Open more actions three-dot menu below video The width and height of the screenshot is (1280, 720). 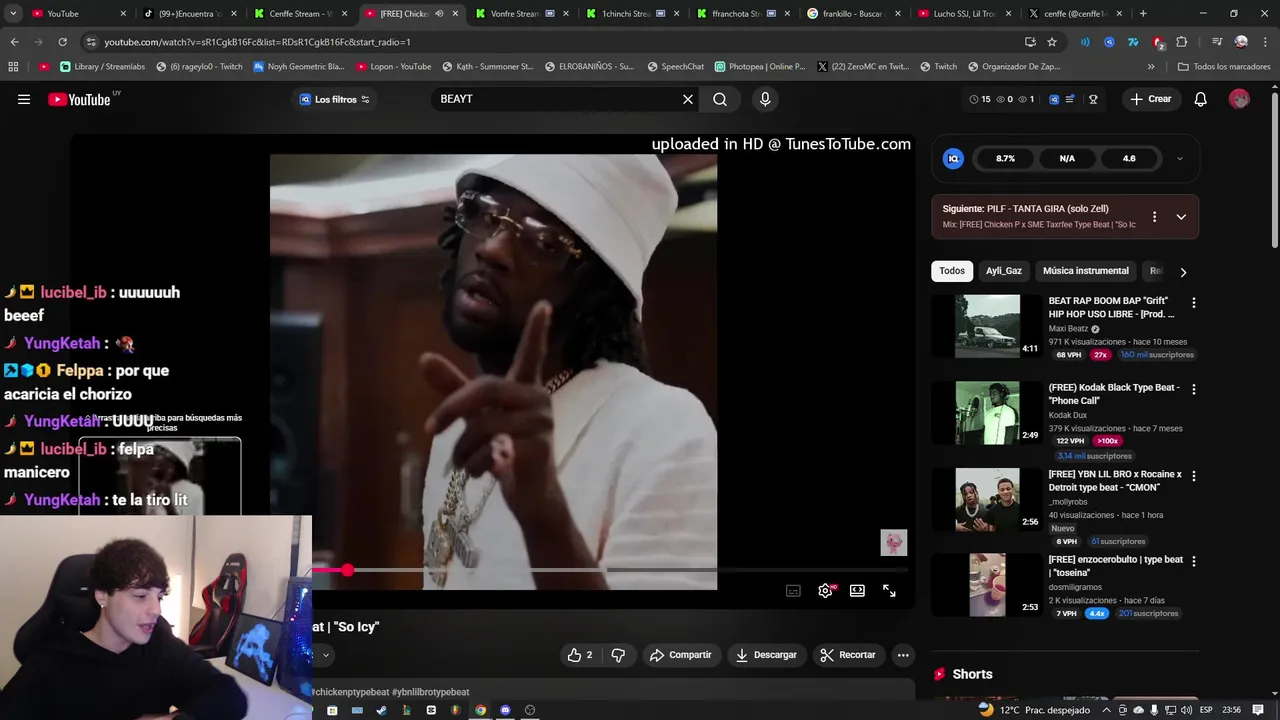coord(903,655)
